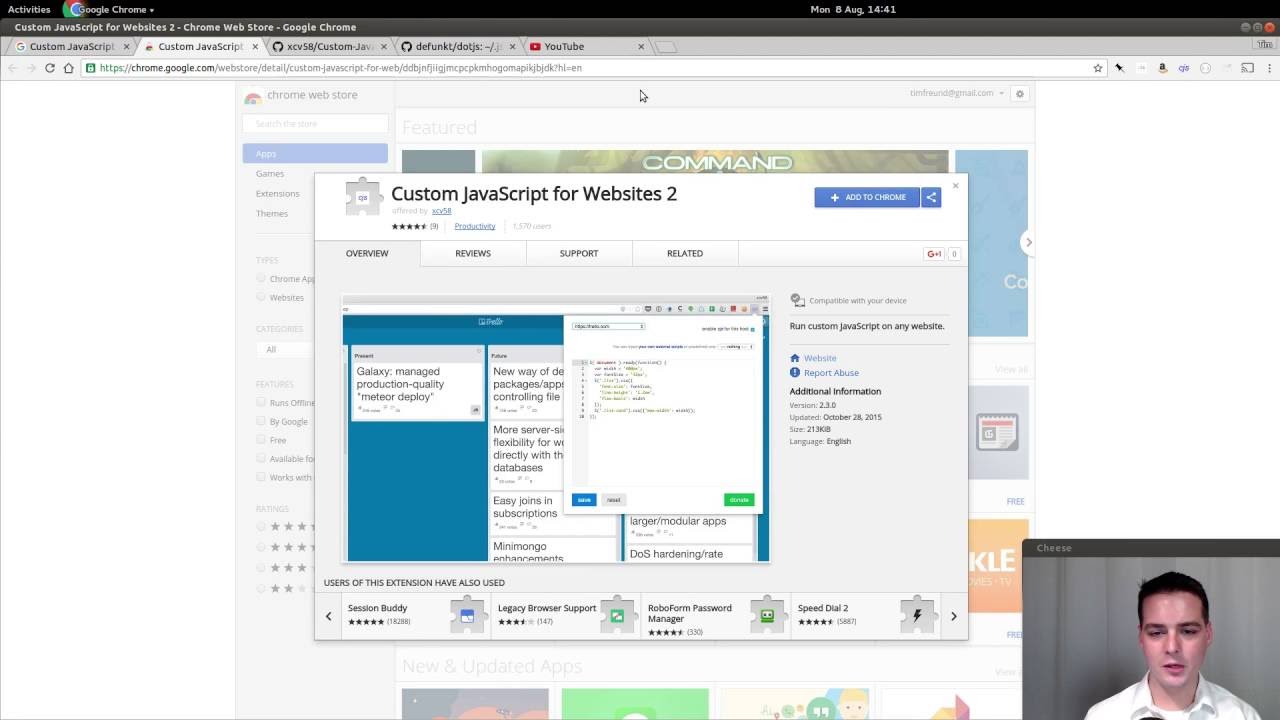Click the Report Abuse link
The height and width of the screenshot is (720, 1280).
point(831,373)
